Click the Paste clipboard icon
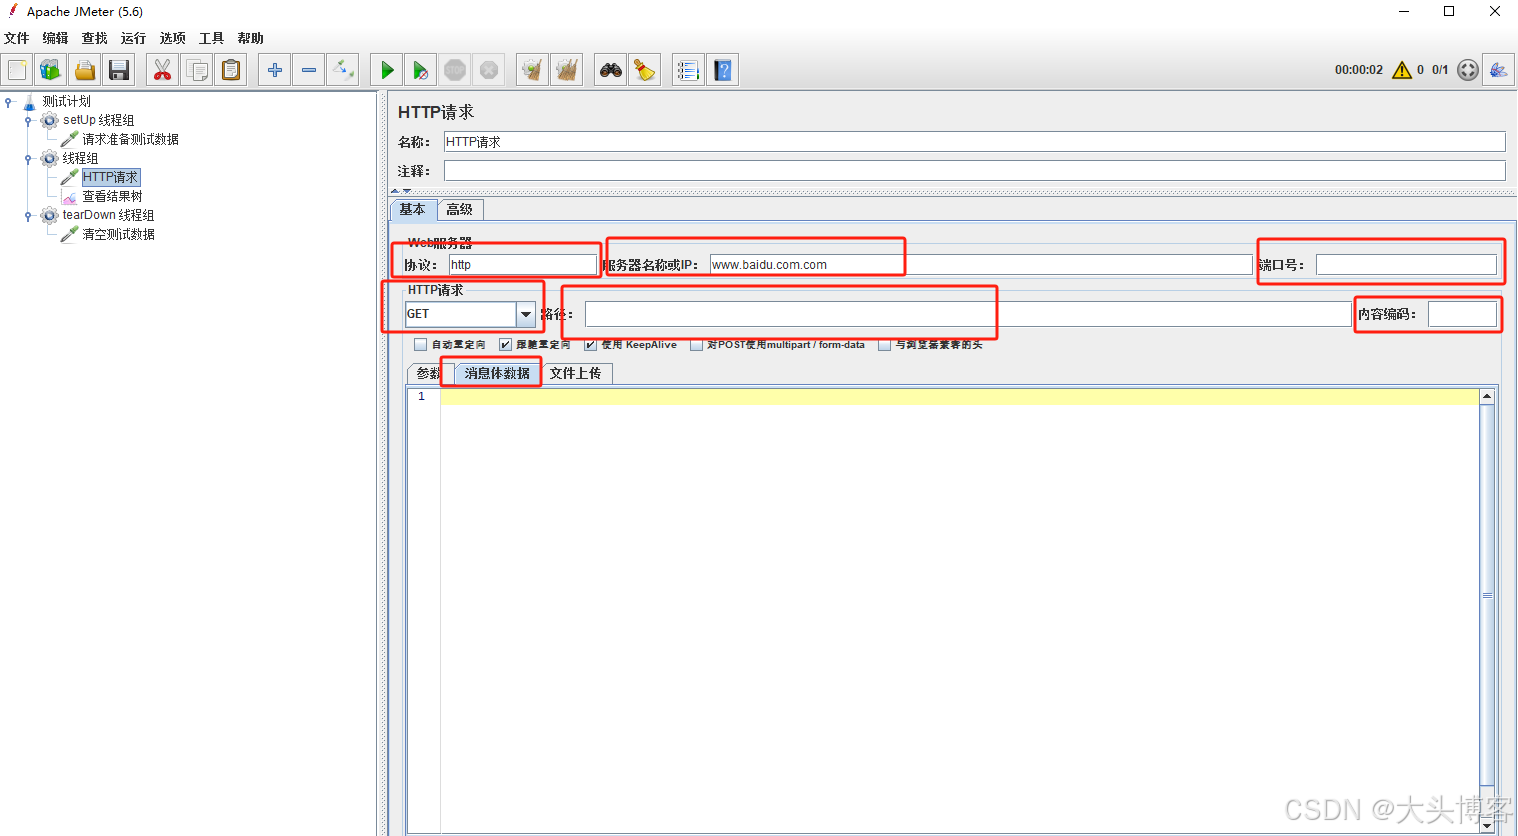This screenshot has height=836, width=1518. [x=231, y=70]
